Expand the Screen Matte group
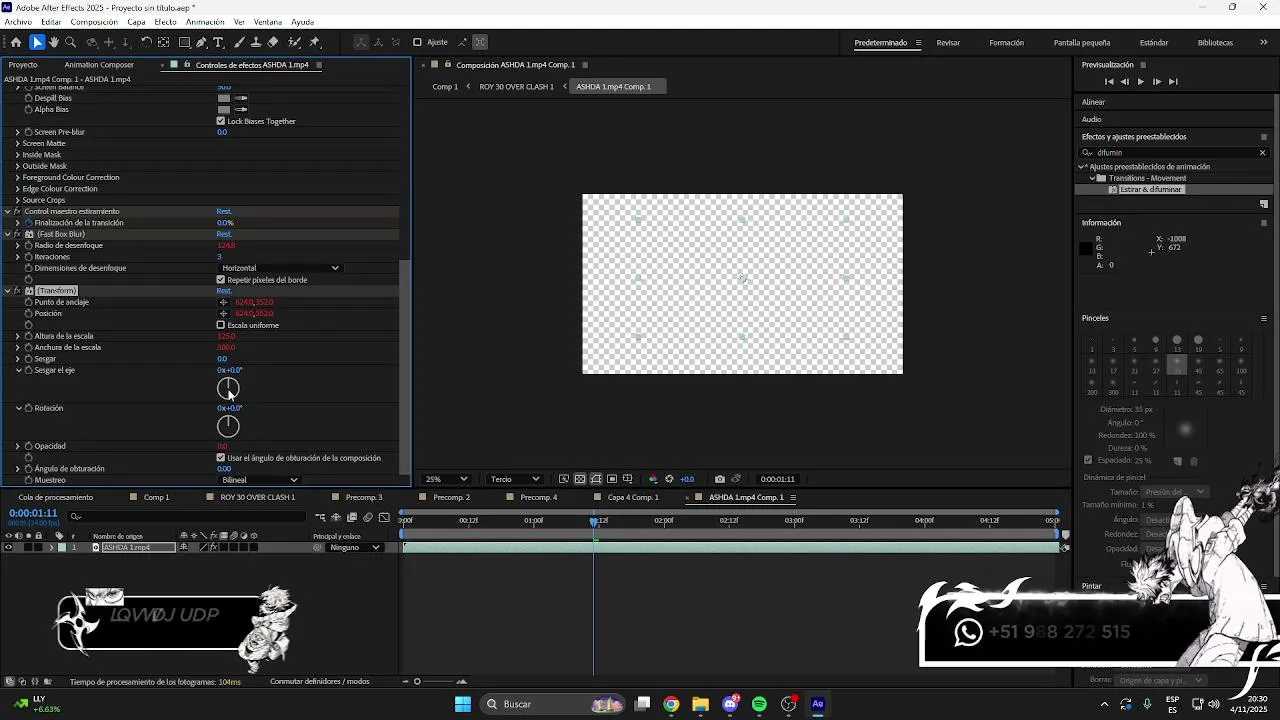1280x720 pixels. click(17, 144)
